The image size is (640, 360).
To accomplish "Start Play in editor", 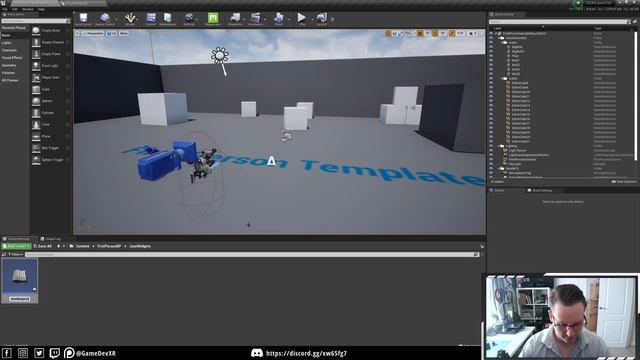I will (x=302, y=19).
